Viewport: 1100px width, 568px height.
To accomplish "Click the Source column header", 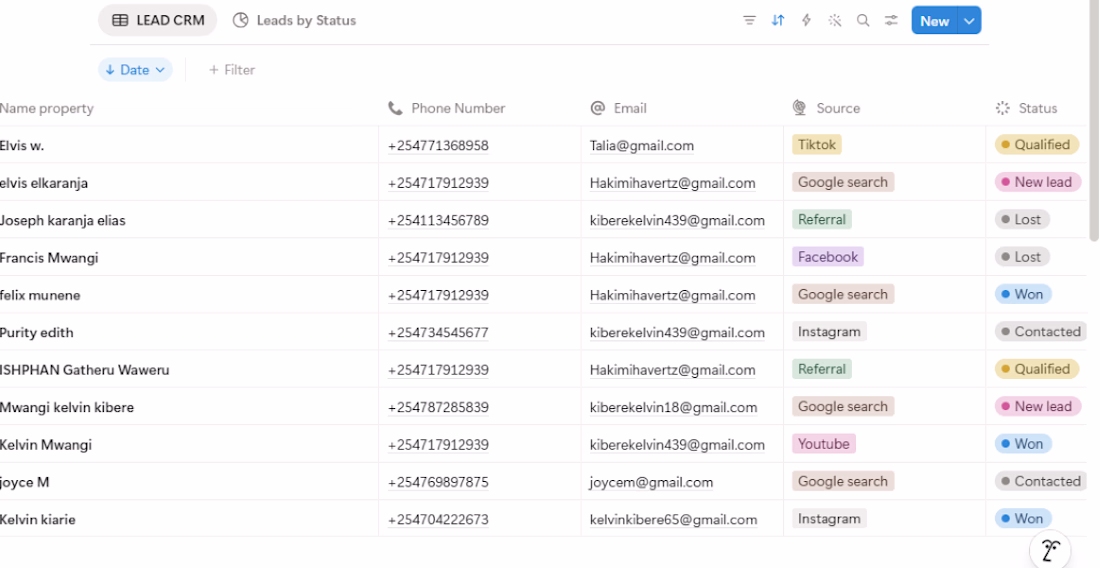I will [x=826, y=108].
